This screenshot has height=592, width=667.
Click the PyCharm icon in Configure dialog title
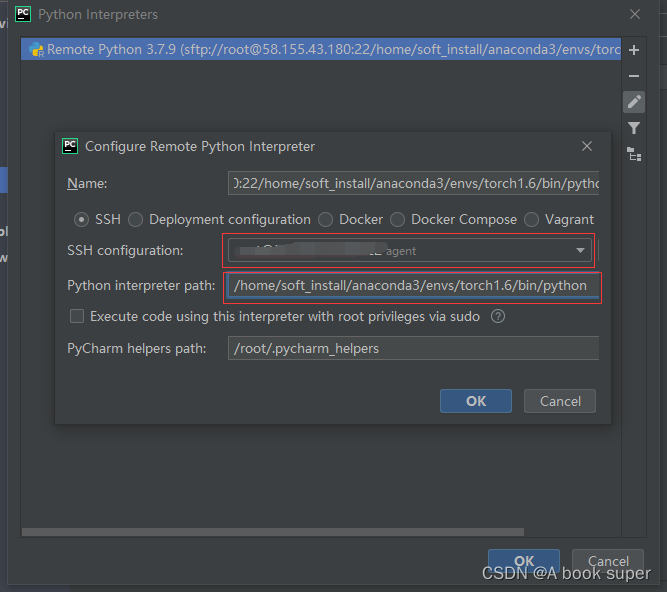[x=70, y=146]
